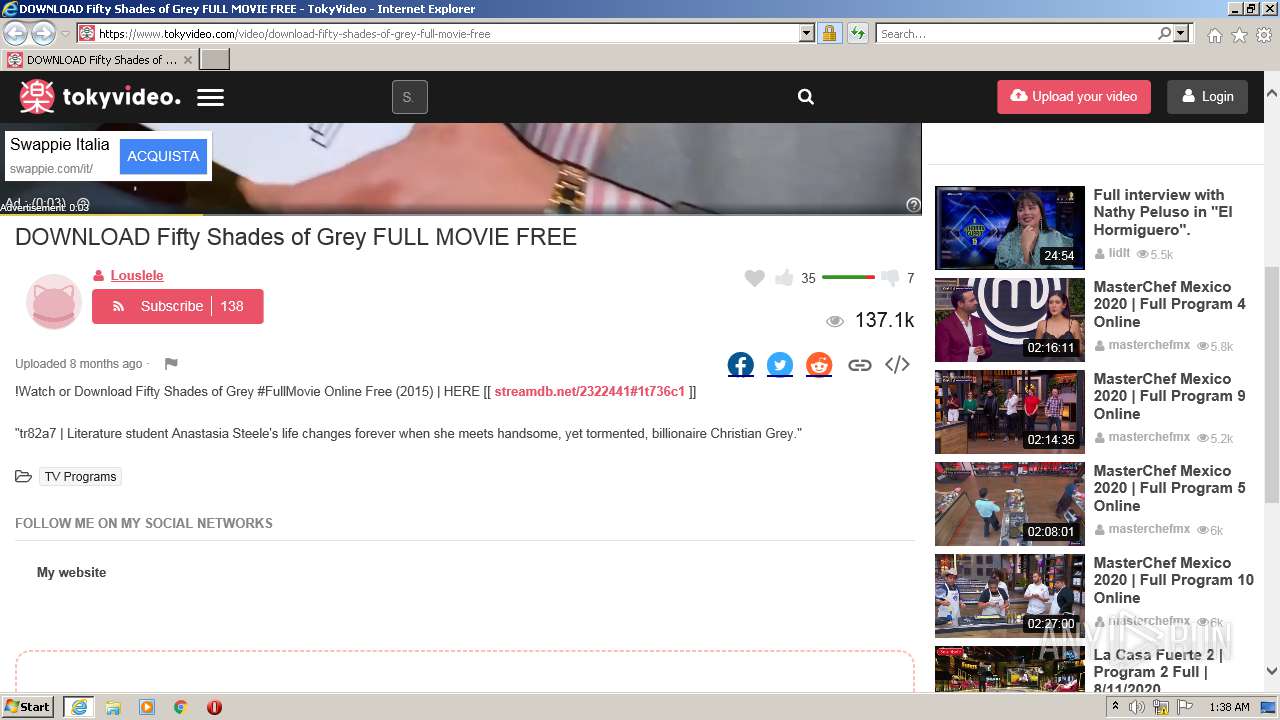The image size is (1280, 720).
Task: Open the TV Programs category tag
Action: point(80,477)
